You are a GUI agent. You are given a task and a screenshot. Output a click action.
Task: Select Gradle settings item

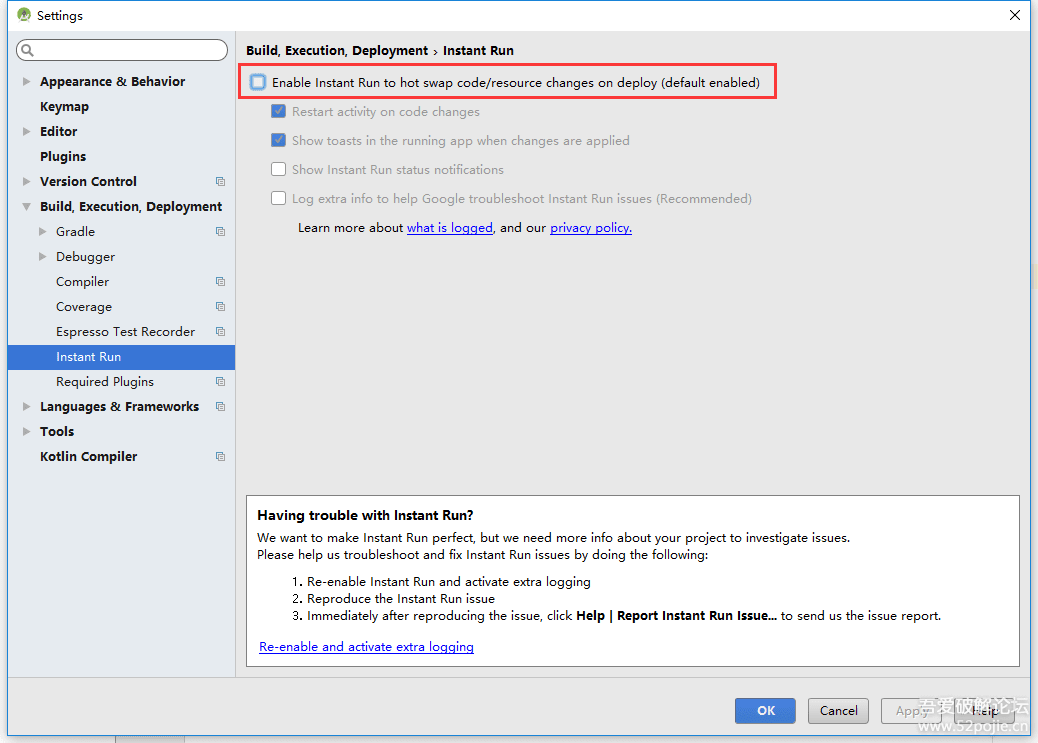75,232
